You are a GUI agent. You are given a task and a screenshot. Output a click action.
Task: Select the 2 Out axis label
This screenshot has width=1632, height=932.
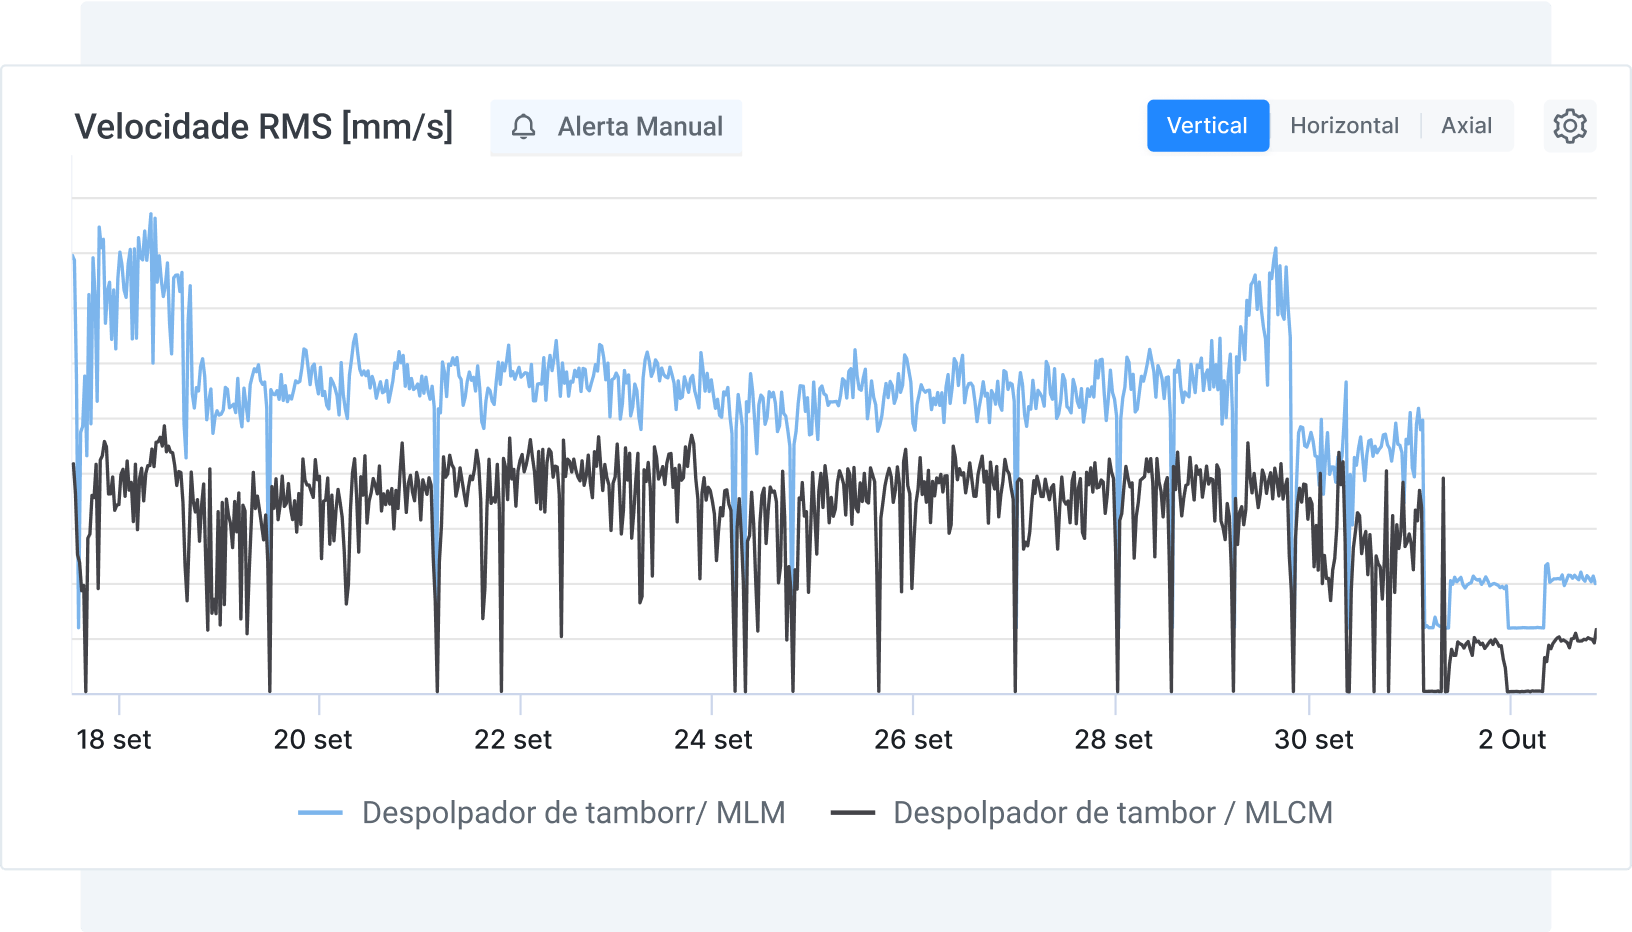click(x=1513, y=739)
